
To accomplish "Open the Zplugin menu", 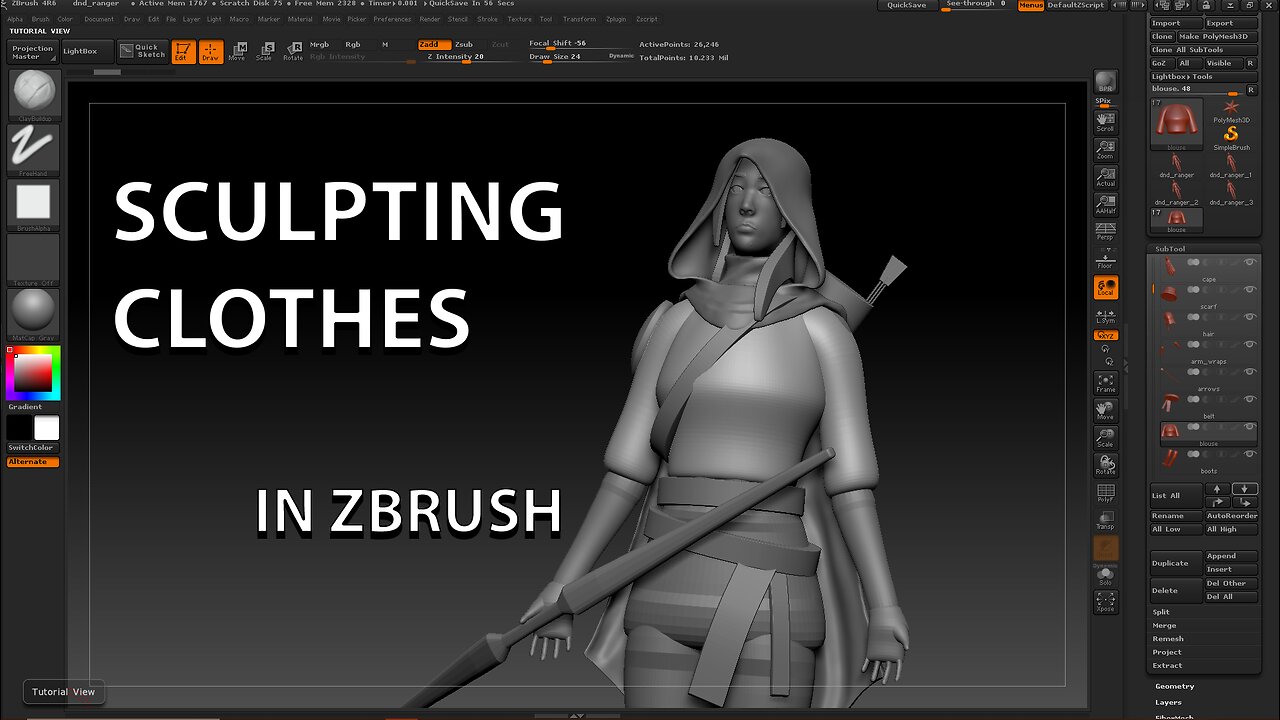I will coord(616,19).
